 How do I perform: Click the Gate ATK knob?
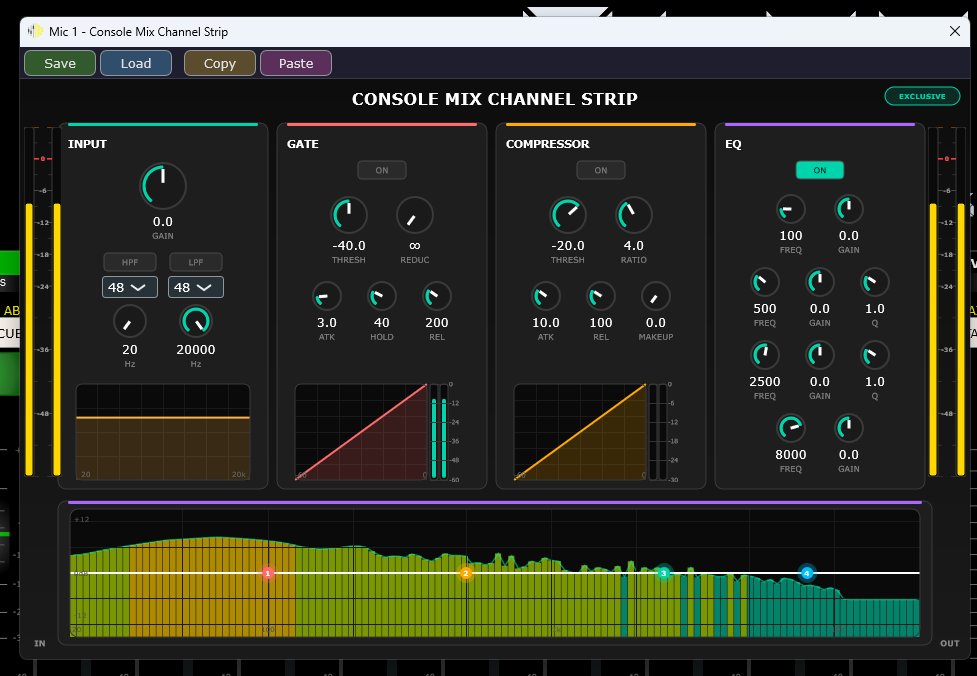[x=326, y=296]
